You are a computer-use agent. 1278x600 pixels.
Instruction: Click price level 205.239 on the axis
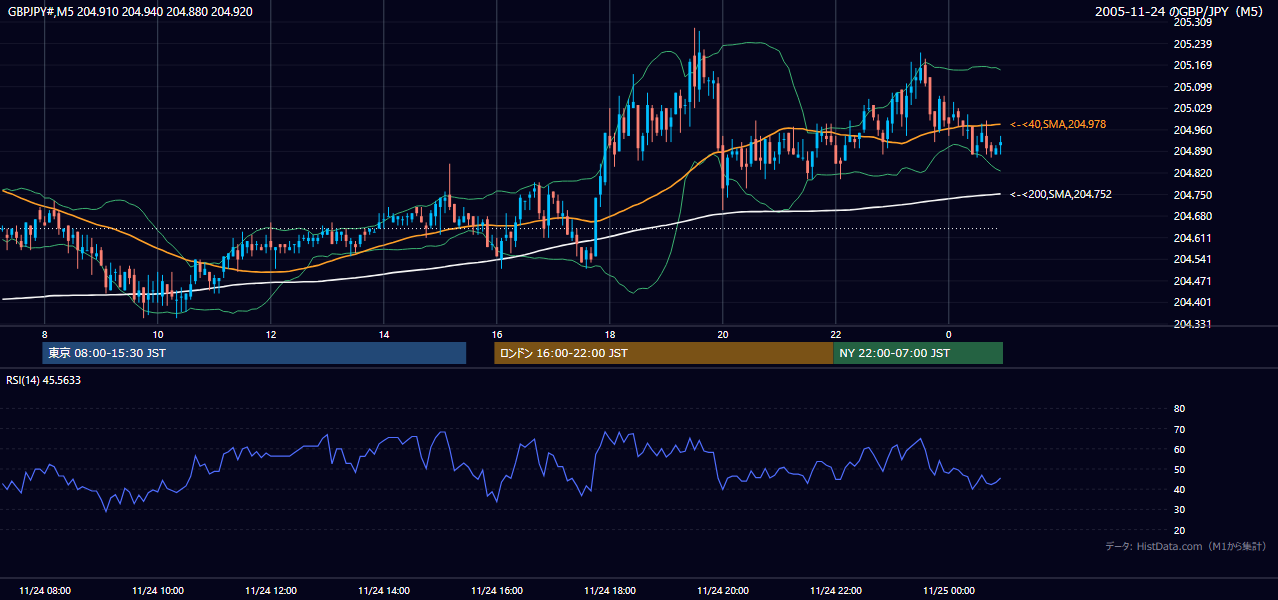click(1193, 44)
